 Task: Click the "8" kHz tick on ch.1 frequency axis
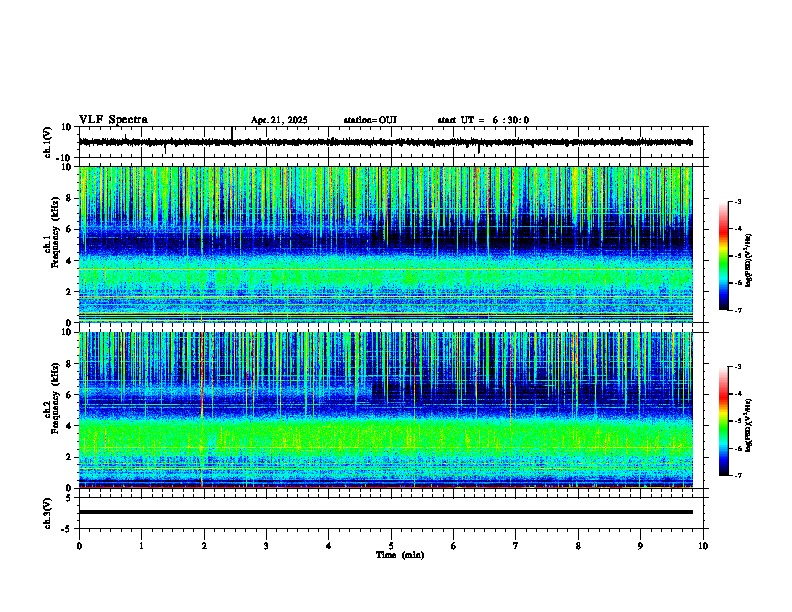69,198
